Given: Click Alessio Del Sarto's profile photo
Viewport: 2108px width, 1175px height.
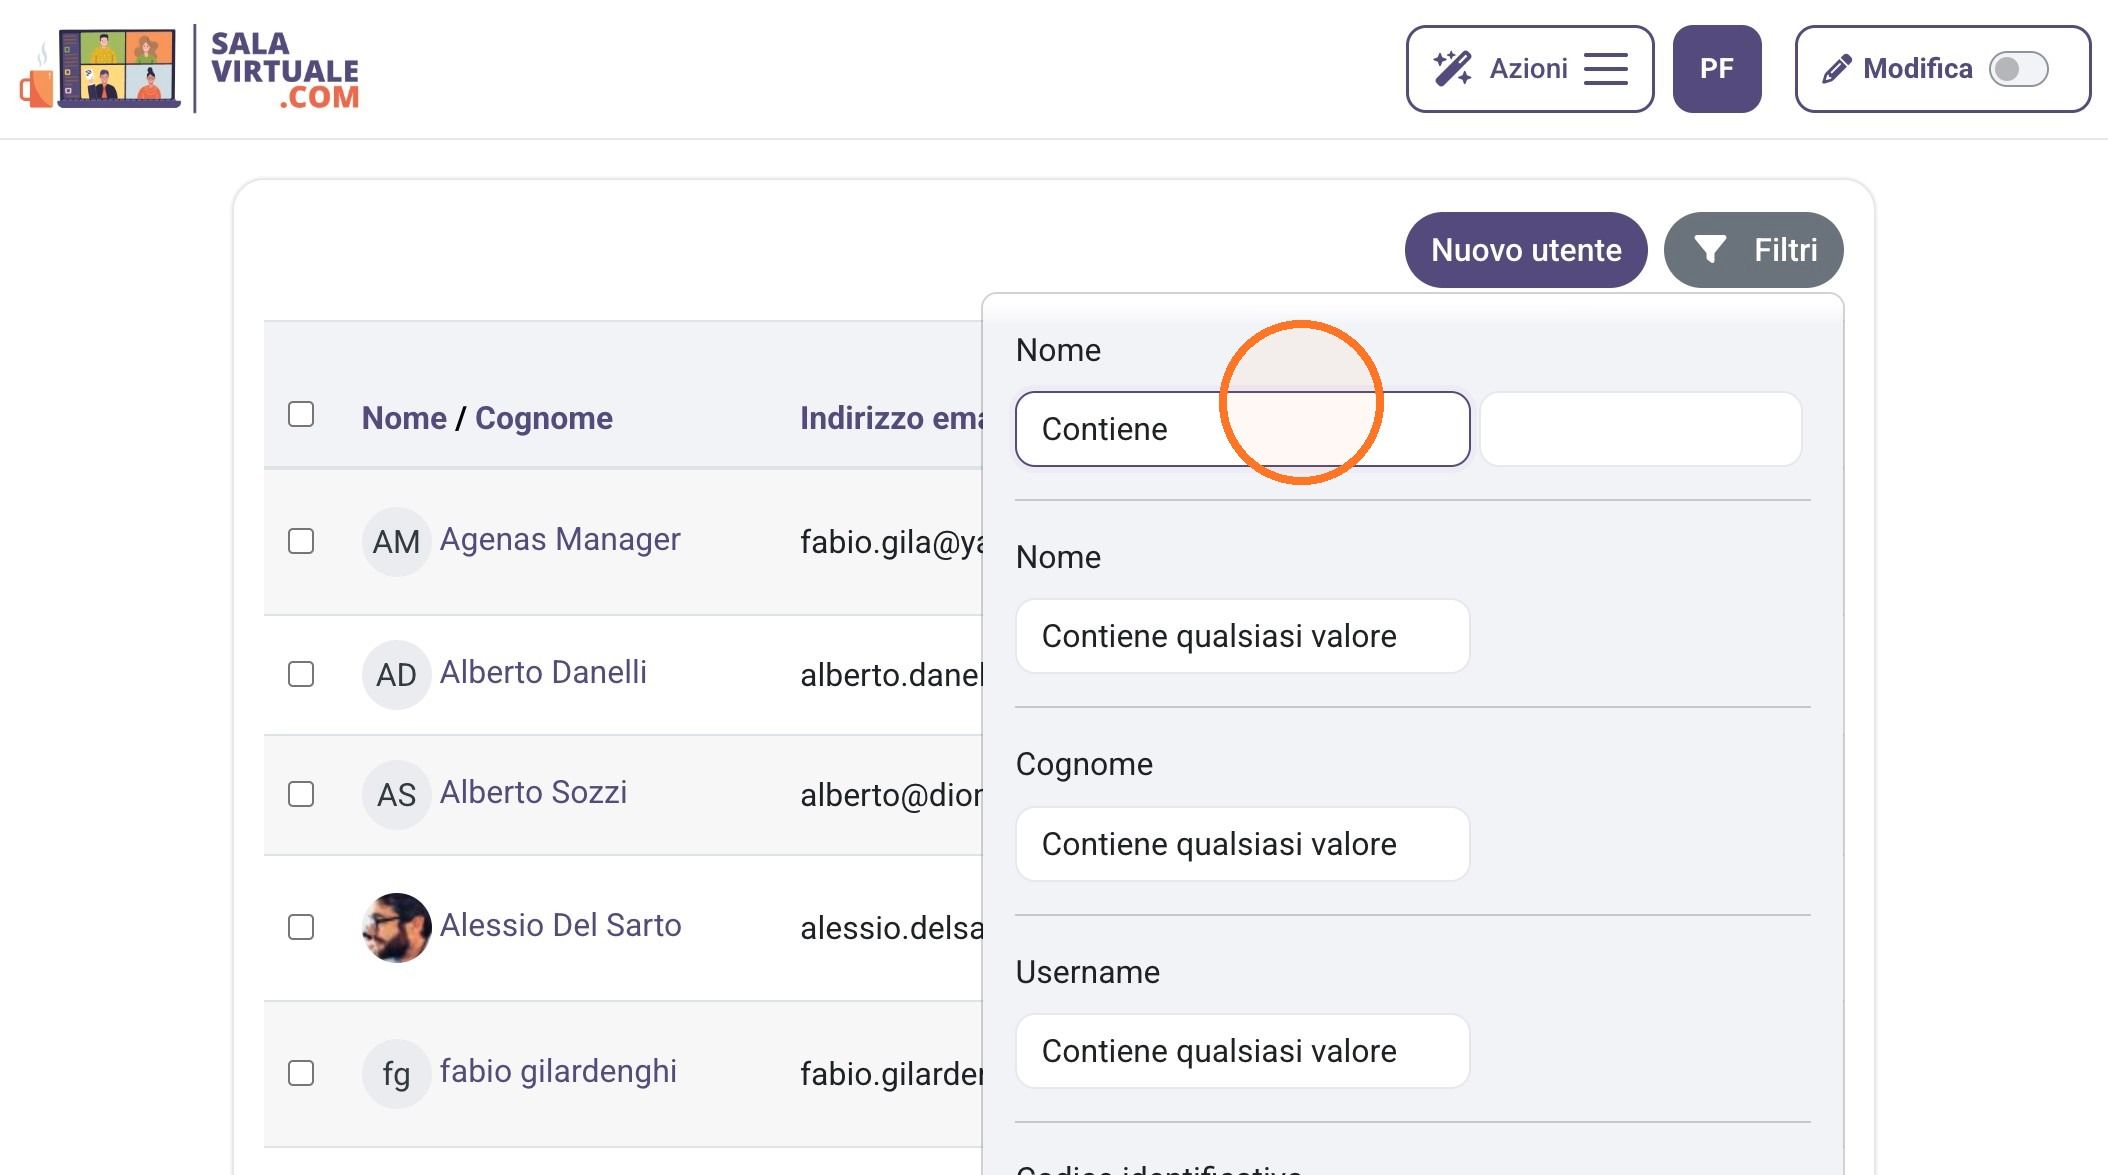Looking at the screenshot, I should click(x=396, y=928).
